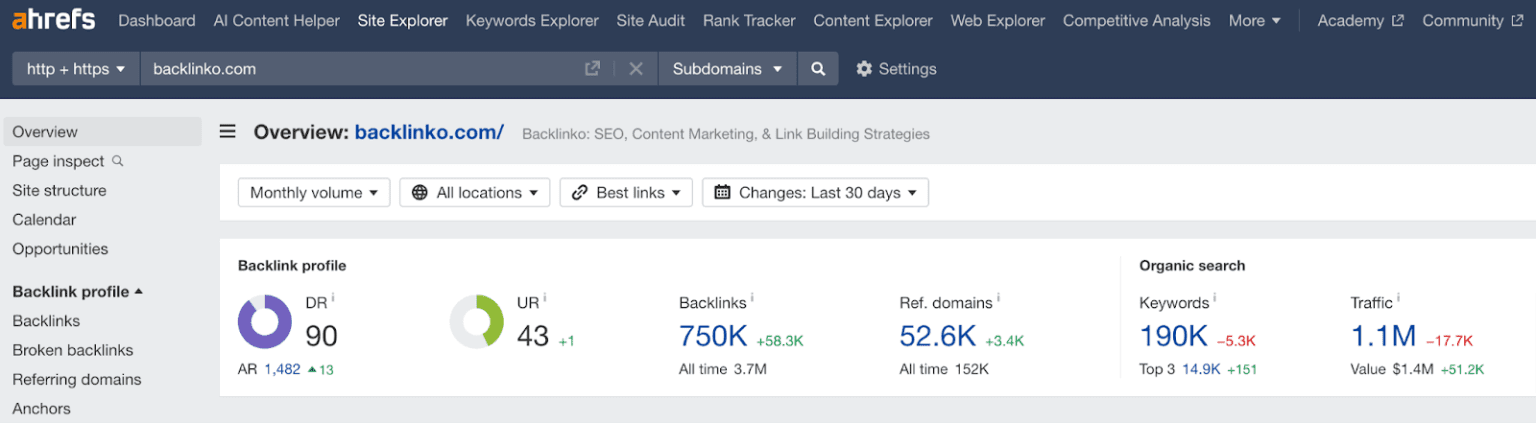Open Broken backlinks in the sidebar
Image resolution: width=1536 pixels, height=423 pixels.
[x=73, y=350]
